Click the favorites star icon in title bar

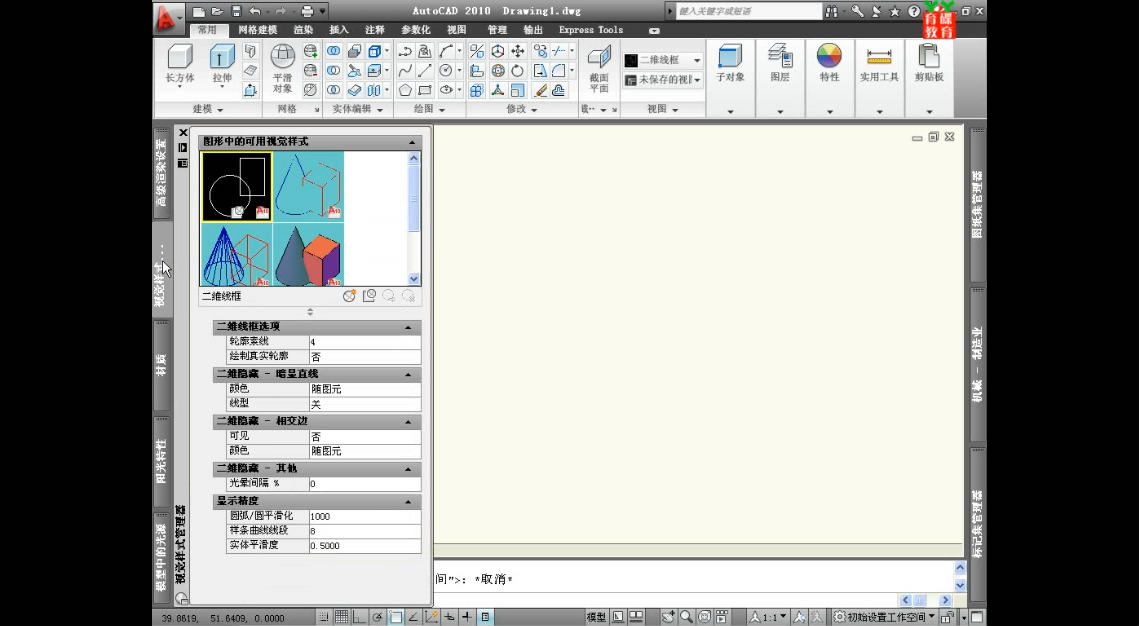pos(895,11)
